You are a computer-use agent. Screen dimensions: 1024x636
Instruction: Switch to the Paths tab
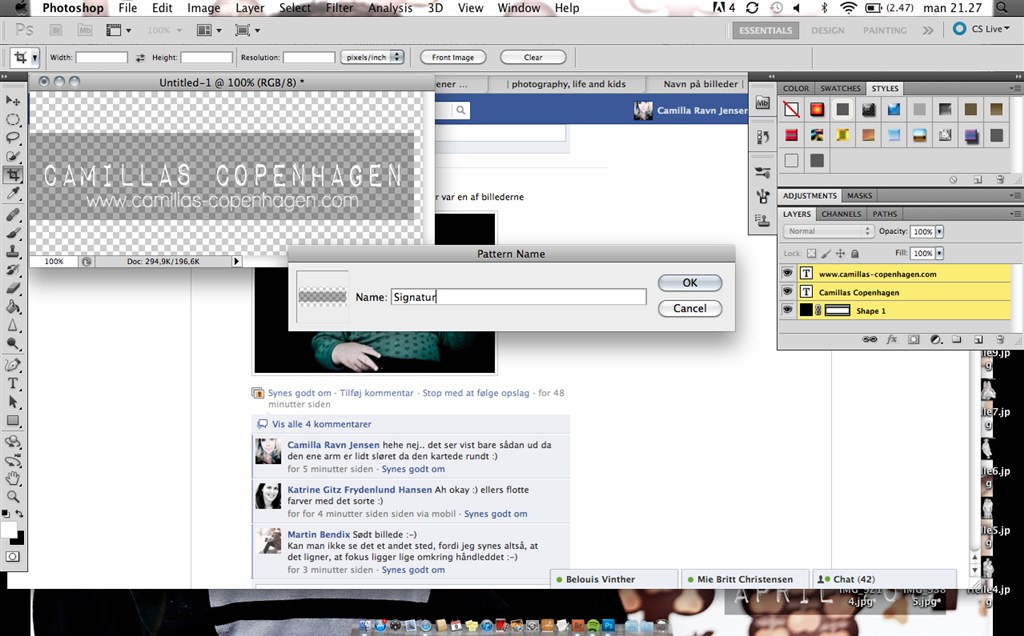click(884, 214)
